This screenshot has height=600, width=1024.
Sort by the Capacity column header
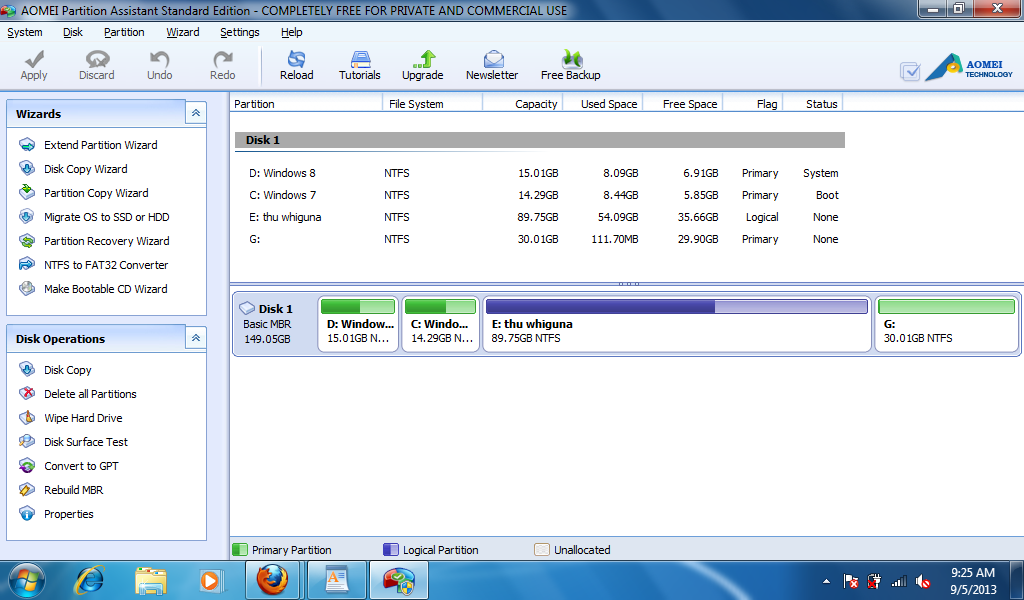523,104
